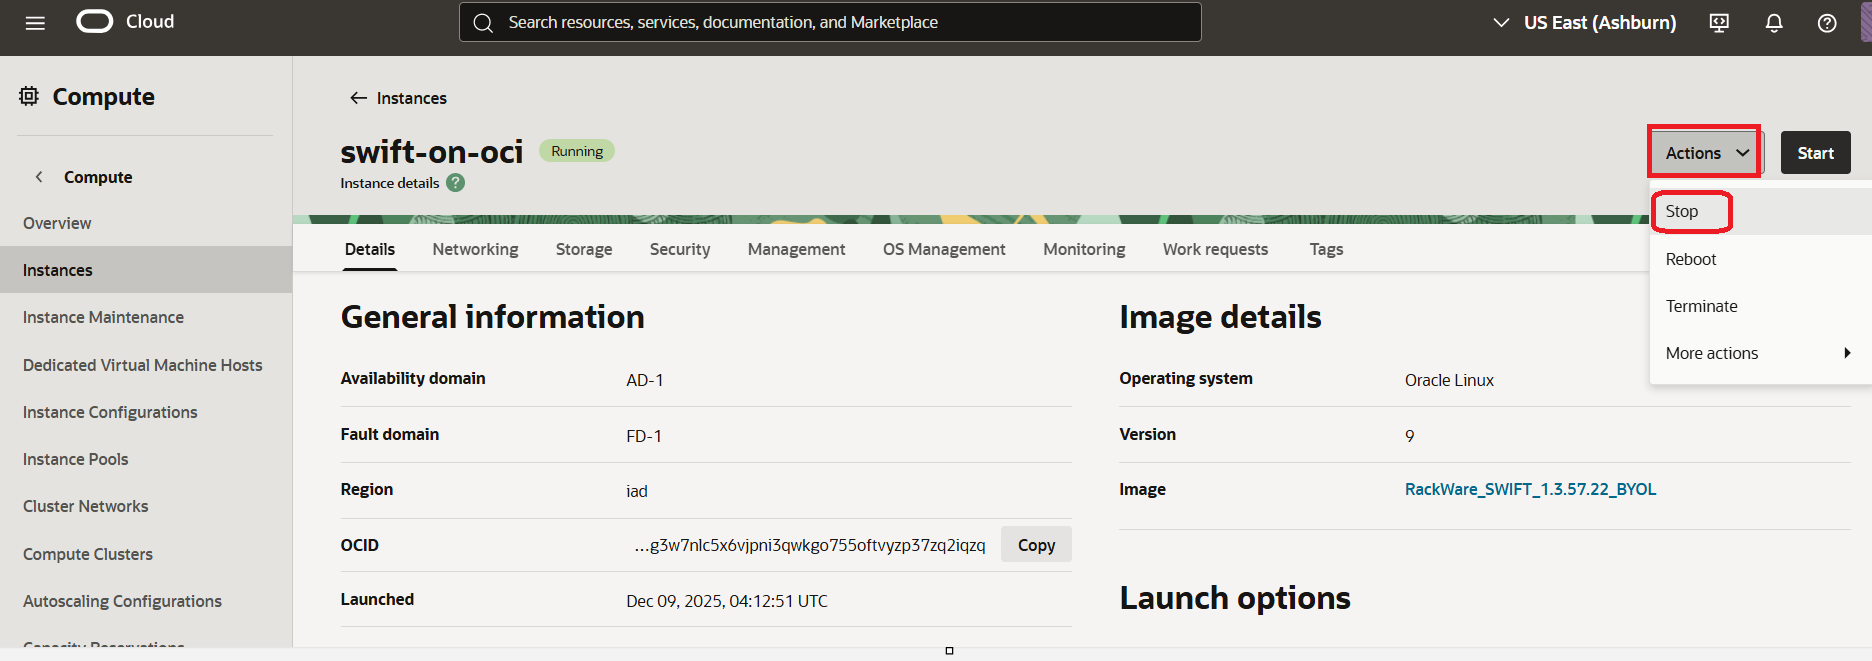Open Dedicated Virtual Machine Hosts
The image size is (1872, 661).
142,365
